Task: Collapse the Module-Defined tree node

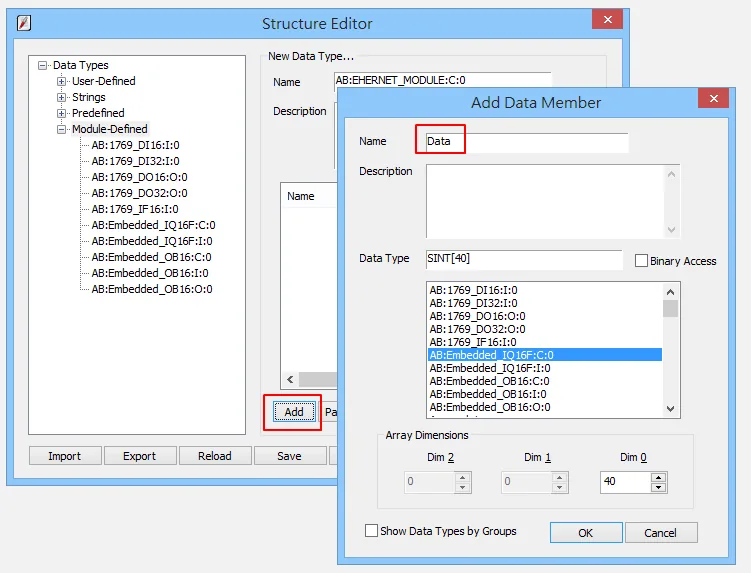Action: (x=61, y=129)
